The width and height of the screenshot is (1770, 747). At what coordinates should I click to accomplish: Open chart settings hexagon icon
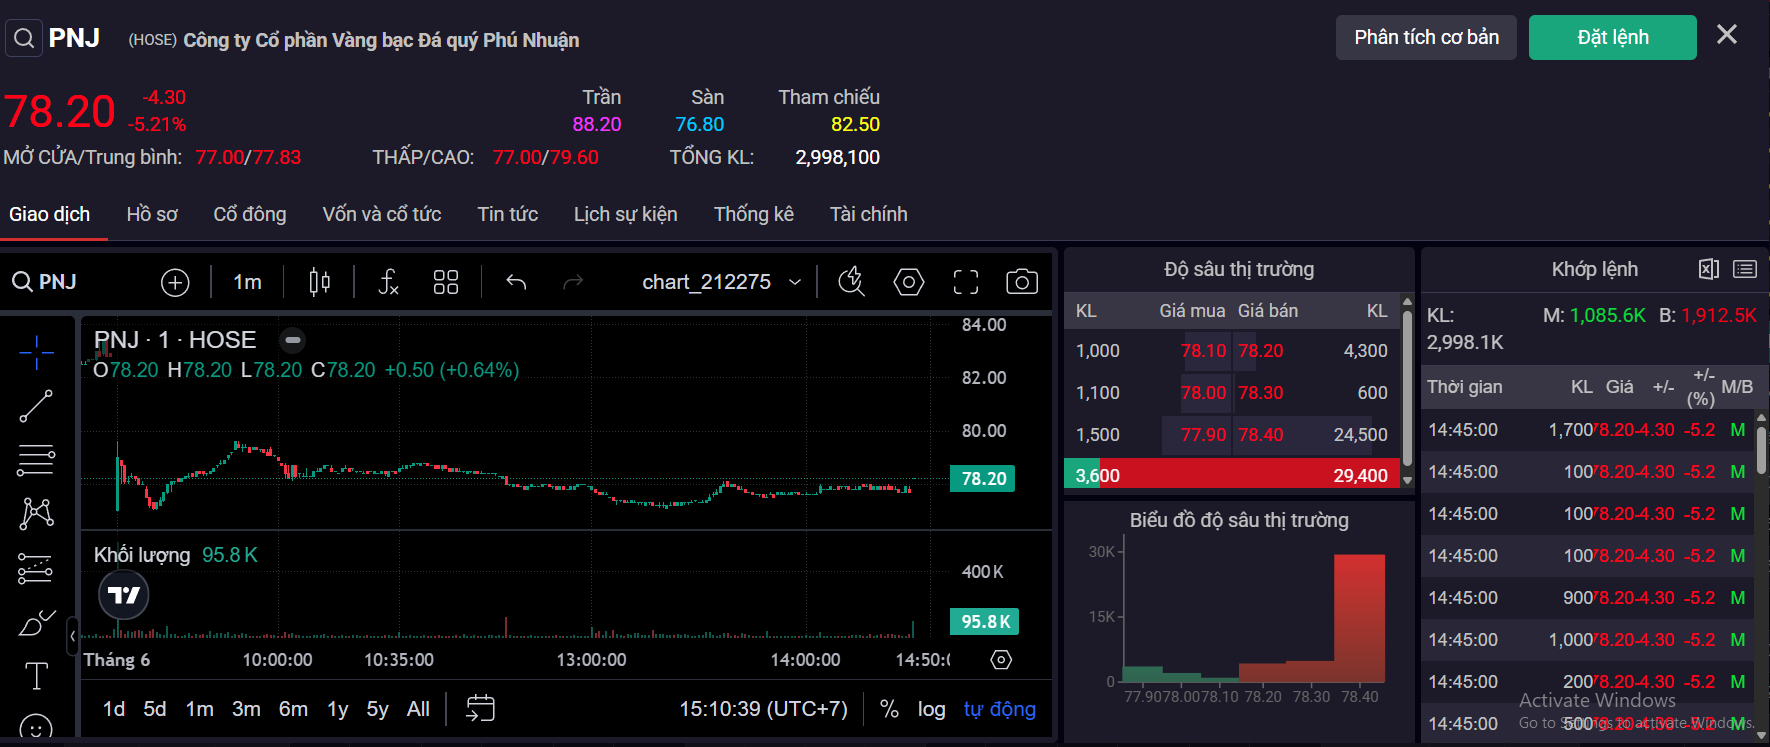[x=908, y=282]
